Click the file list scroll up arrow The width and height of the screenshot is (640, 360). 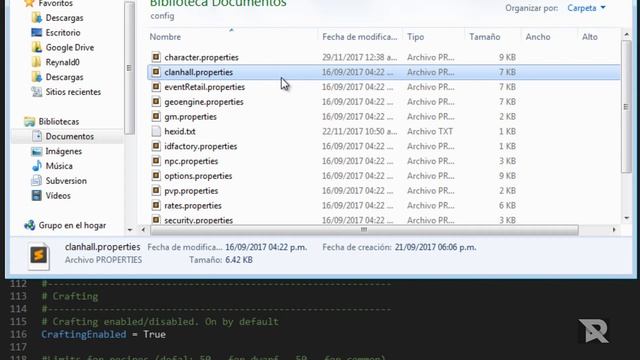pos(627,35)
